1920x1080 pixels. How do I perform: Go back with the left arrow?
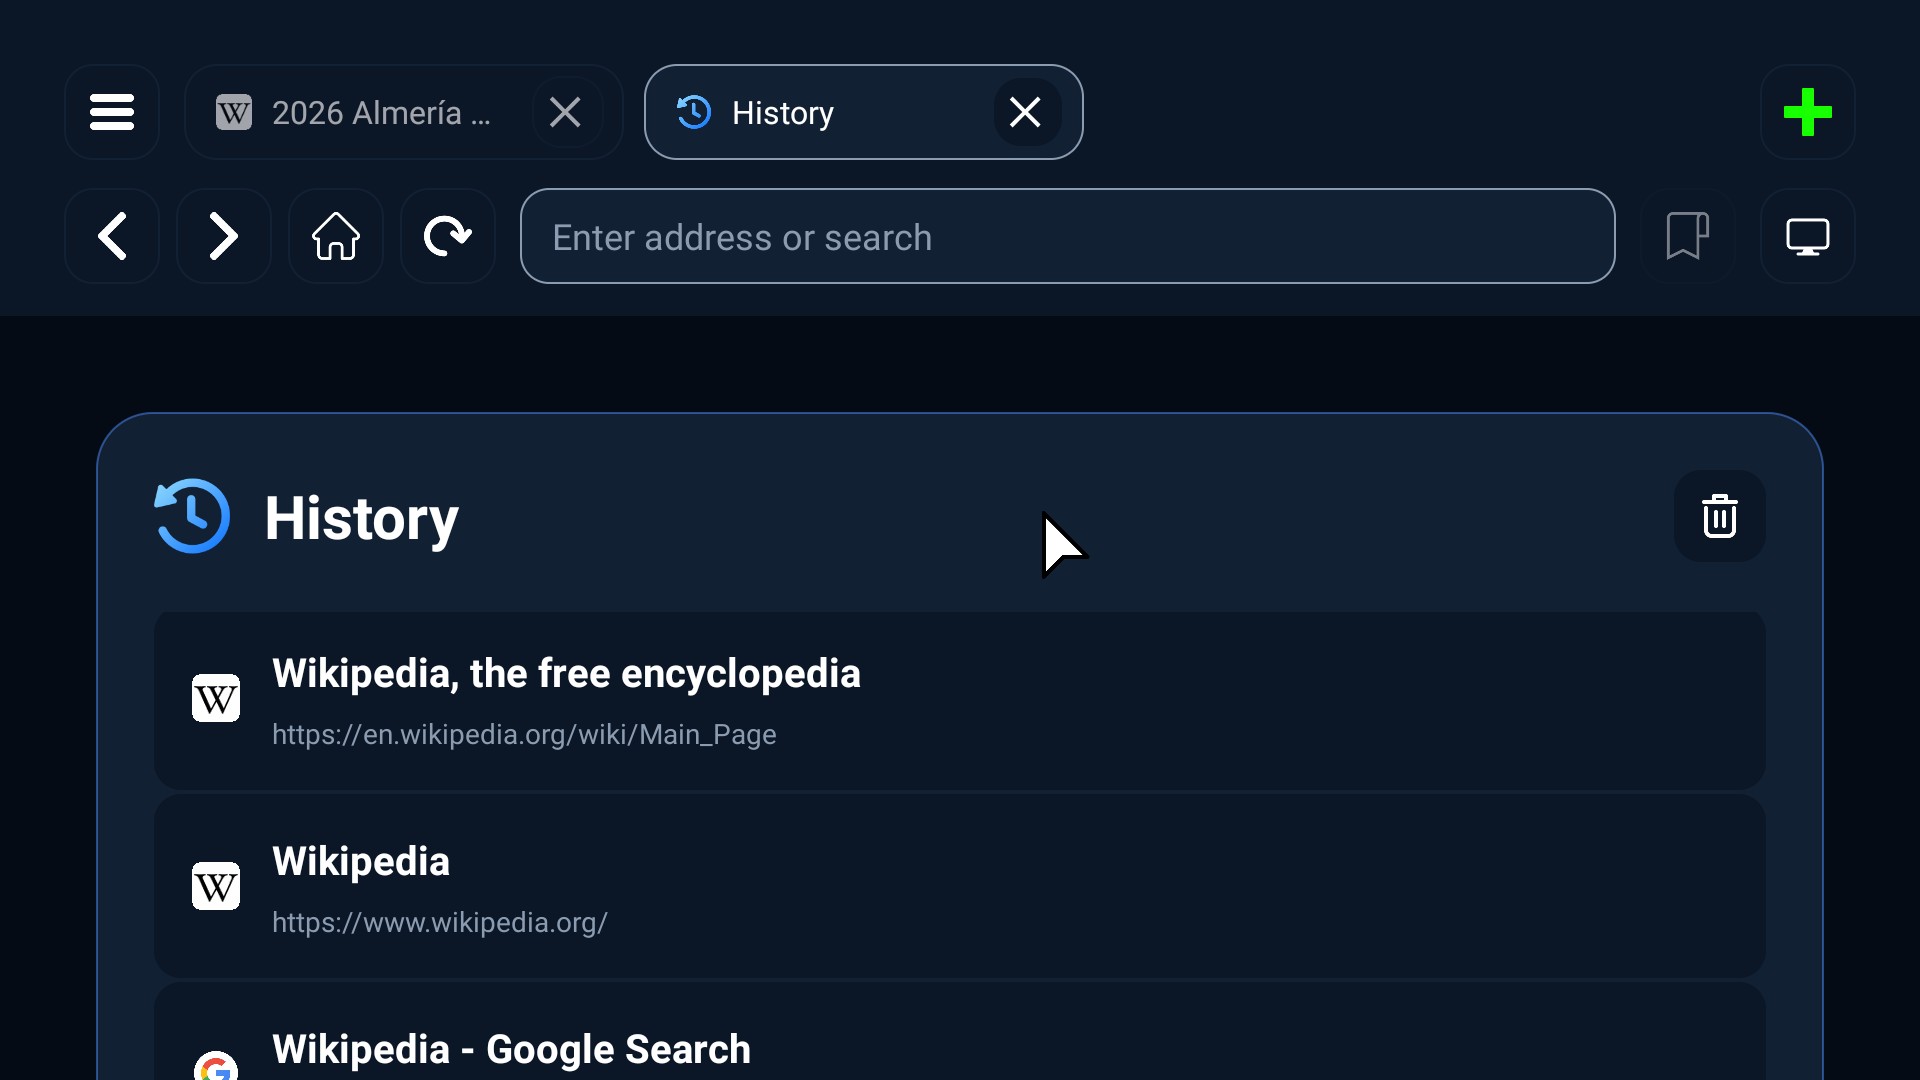[x=112, y=236]
